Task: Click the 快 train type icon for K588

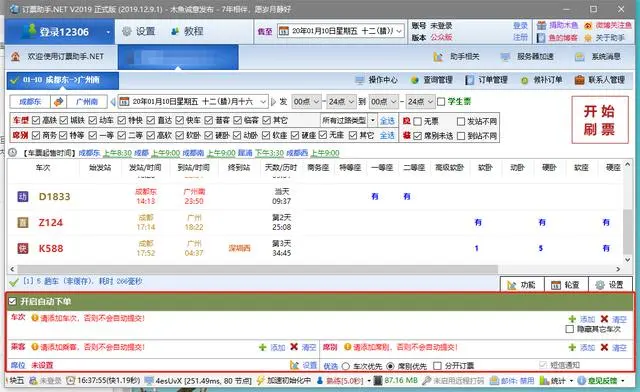Action: 22,248
